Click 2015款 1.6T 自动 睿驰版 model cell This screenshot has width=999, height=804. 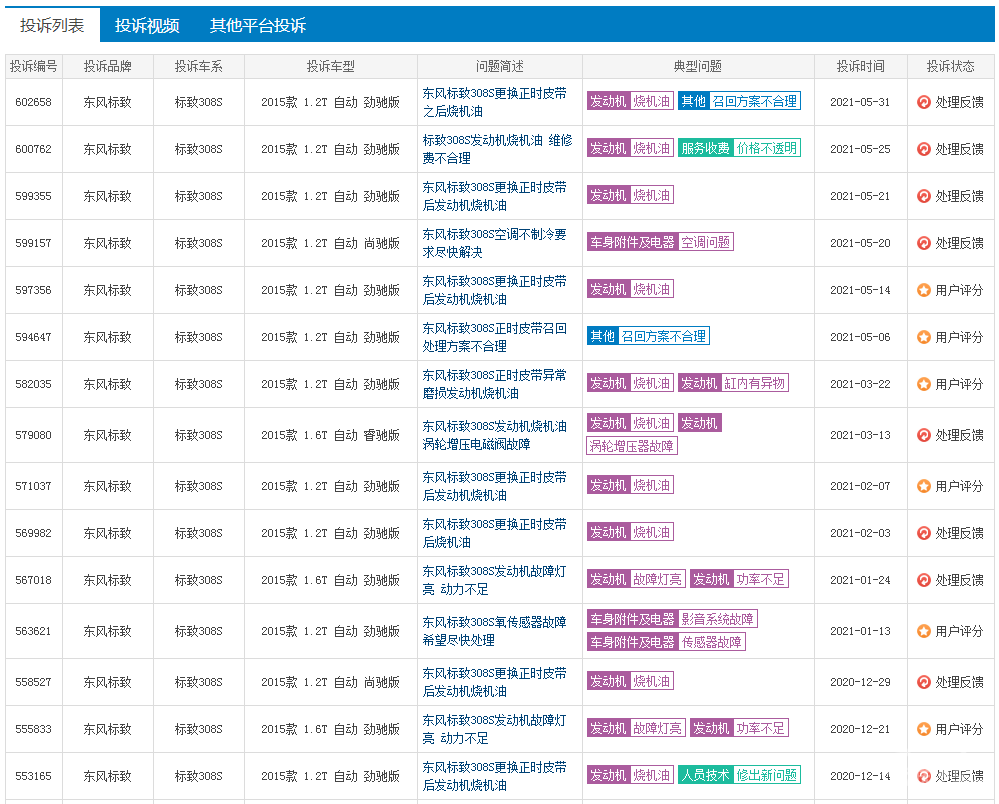point(330,435)
